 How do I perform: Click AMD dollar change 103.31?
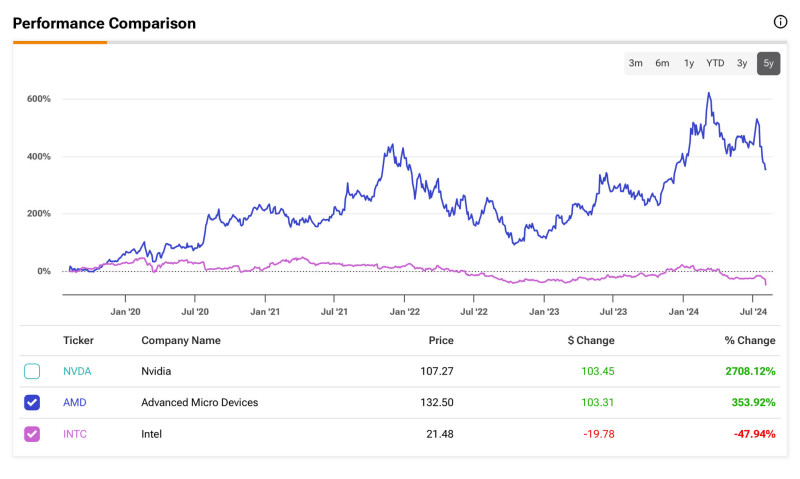click(598, 402)
